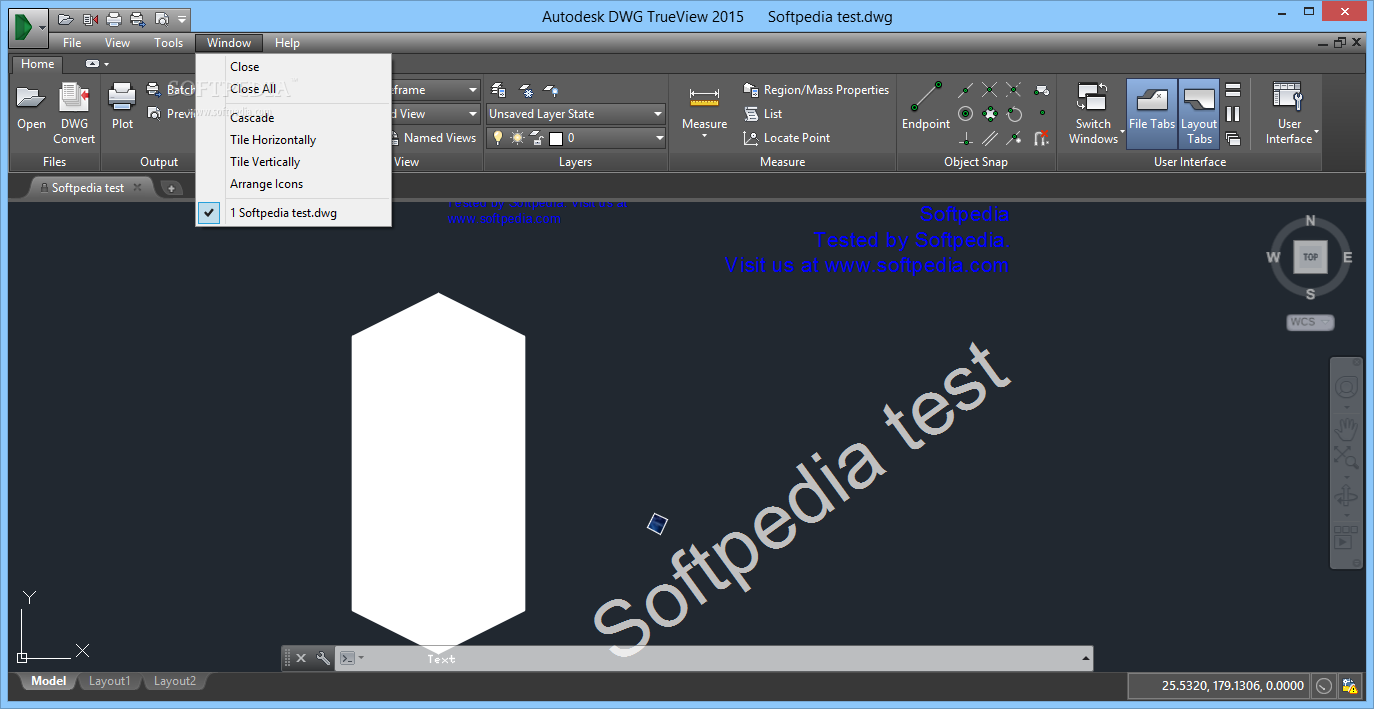
Task: Click the DWG Convert icon in quick access toolbar
Action: (90, 18)
